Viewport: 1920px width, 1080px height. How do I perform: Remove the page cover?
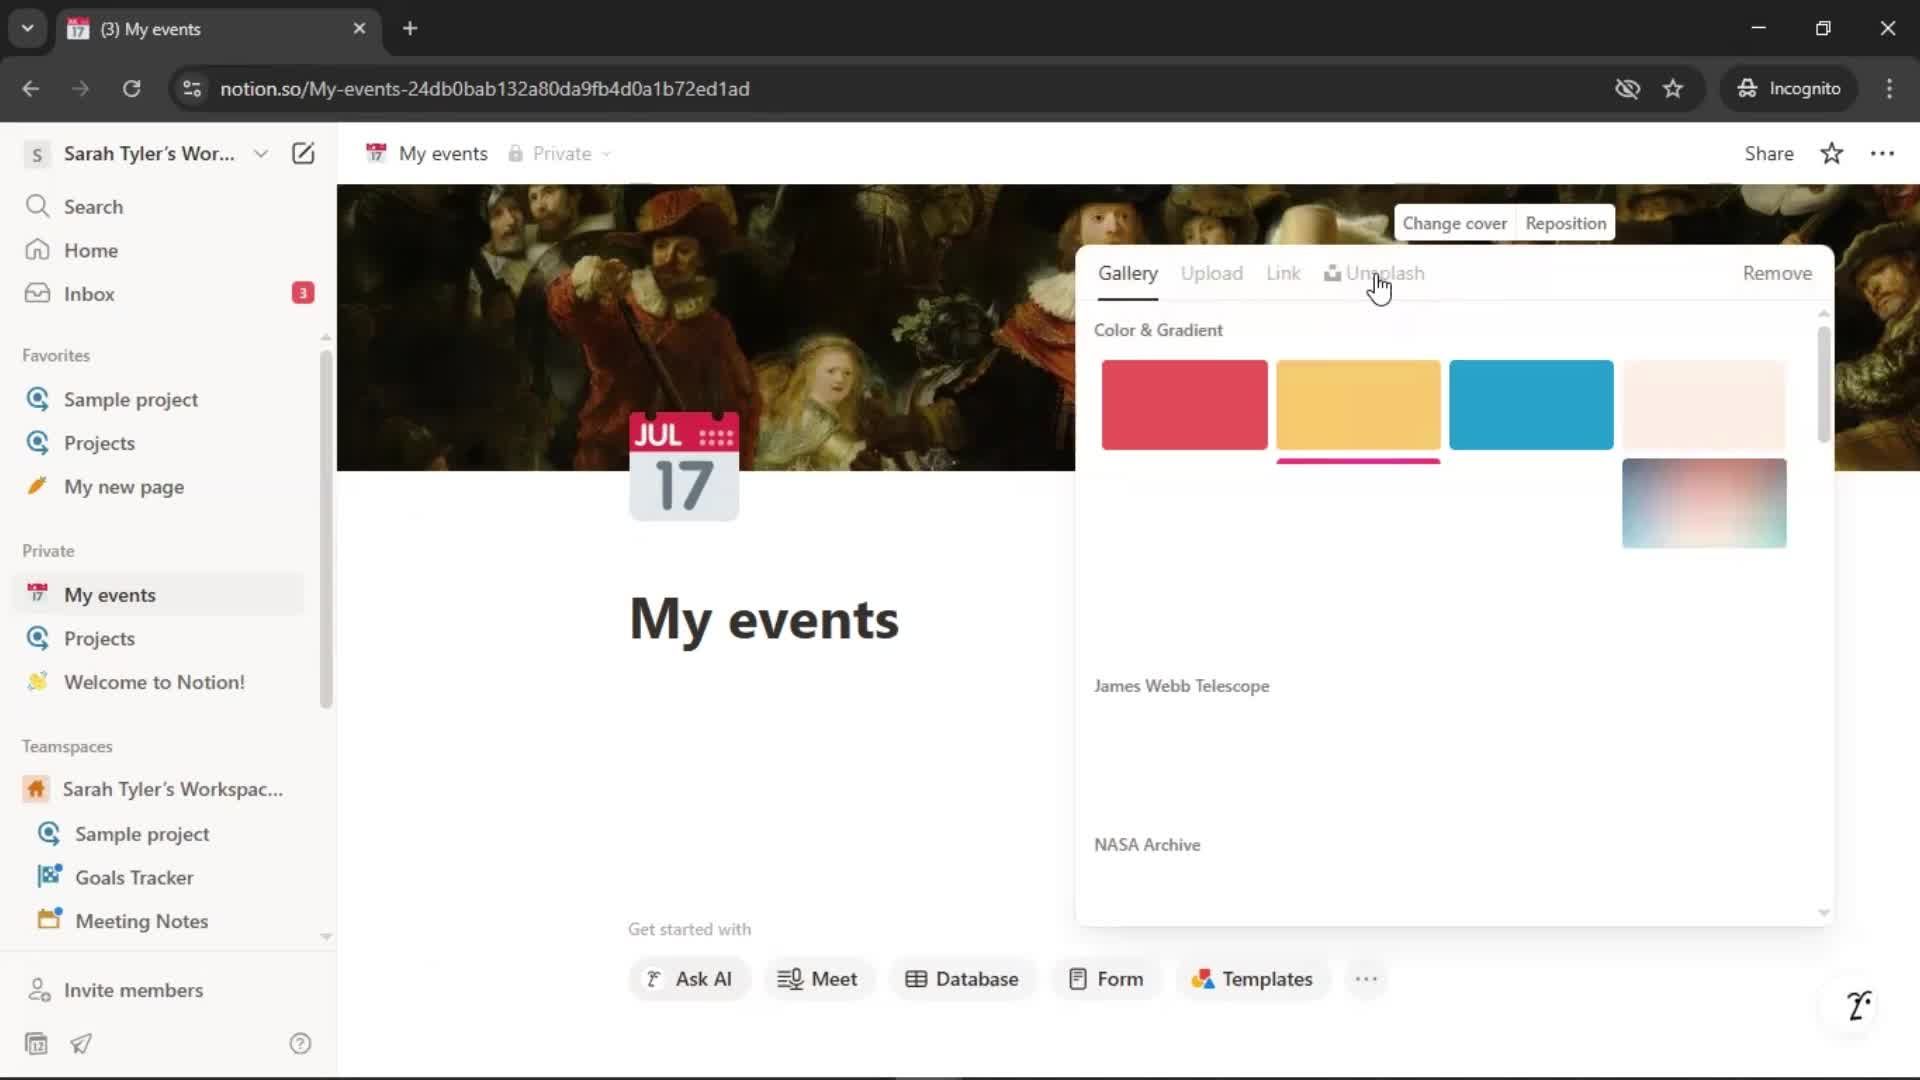click(x=1777, y=273)
